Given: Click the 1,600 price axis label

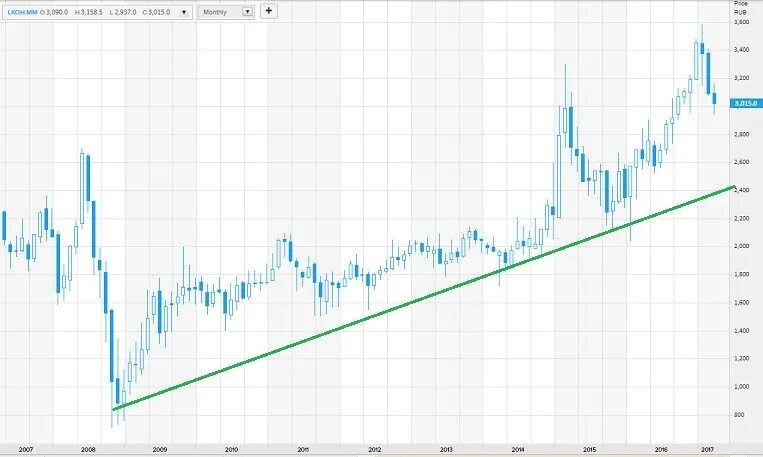Looking at the screenshot, I should click(x=742, y=302).
